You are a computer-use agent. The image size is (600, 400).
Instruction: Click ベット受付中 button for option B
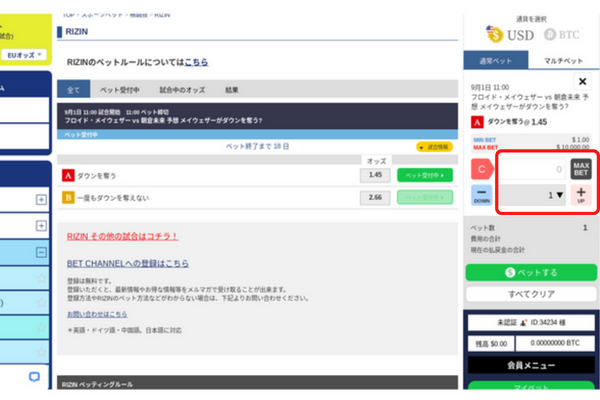click(425, 198)
